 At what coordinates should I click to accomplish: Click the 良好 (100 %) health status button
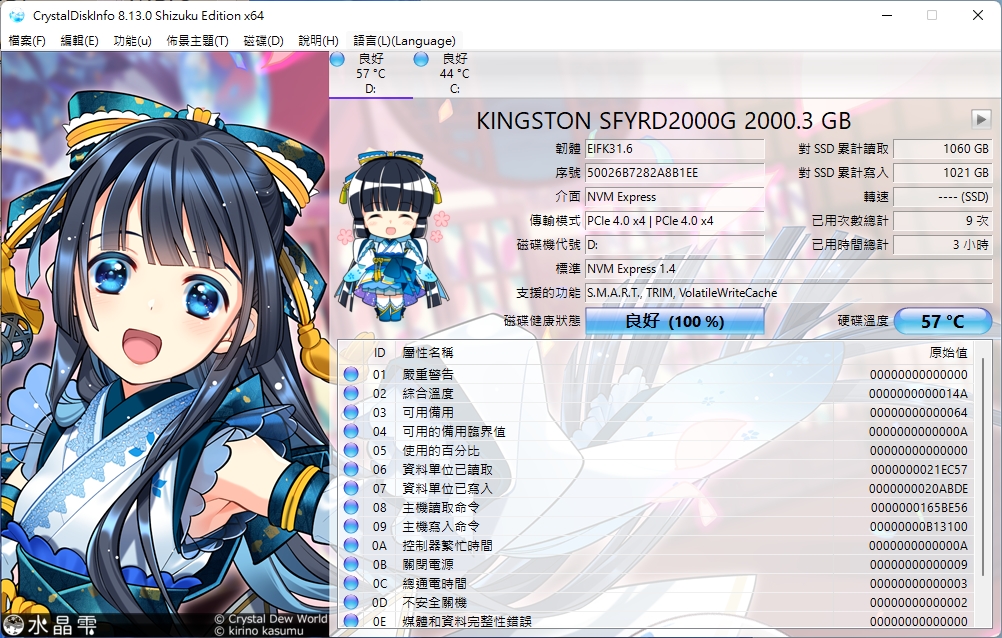pyautogui.click(x=675, y=321)
